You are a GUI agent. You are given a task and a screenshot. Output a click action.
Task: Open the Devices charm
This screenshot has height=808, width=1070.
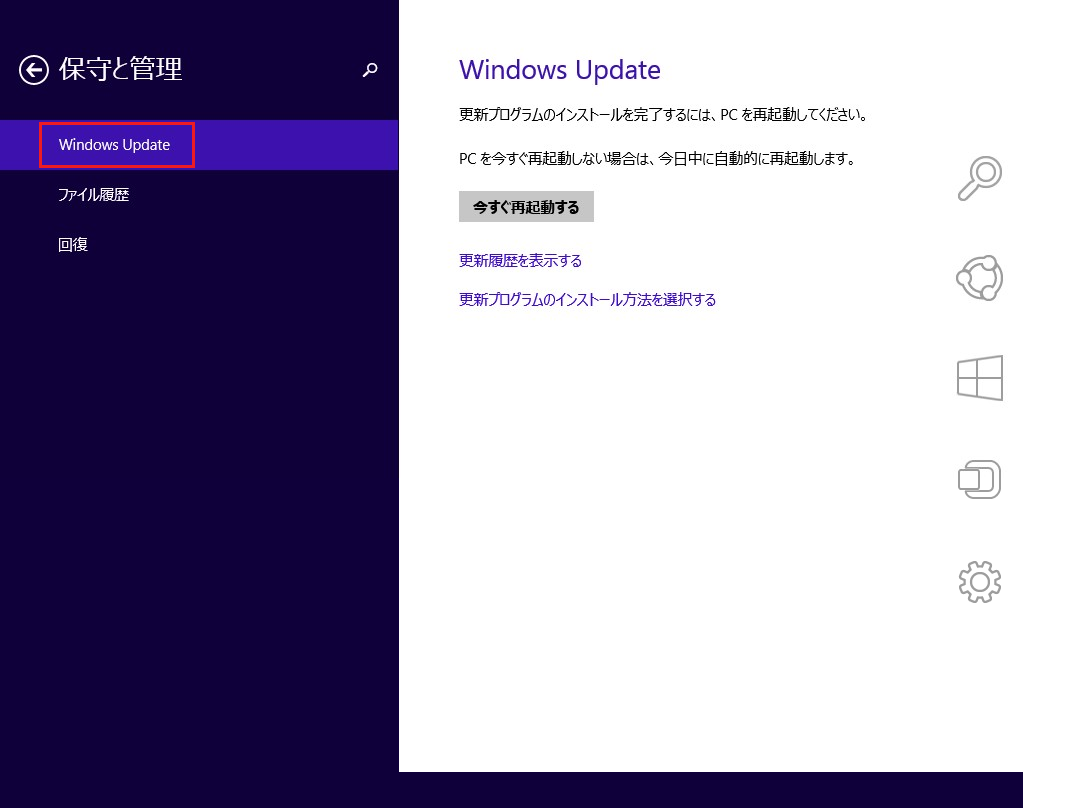coord(979,480)
